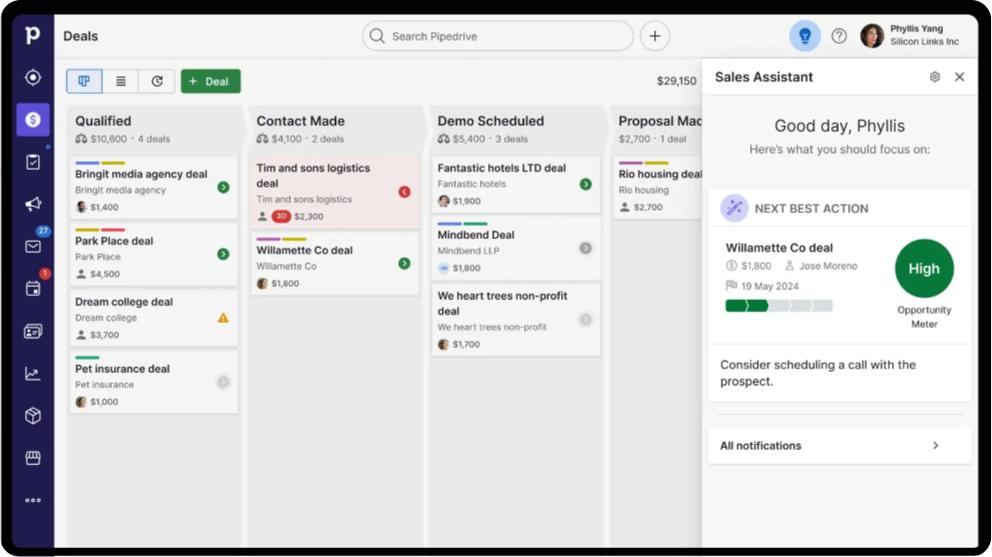Open the more options ellipsis in sidebar
Viewport: 992px width, 557px height.
coord(33,500)
